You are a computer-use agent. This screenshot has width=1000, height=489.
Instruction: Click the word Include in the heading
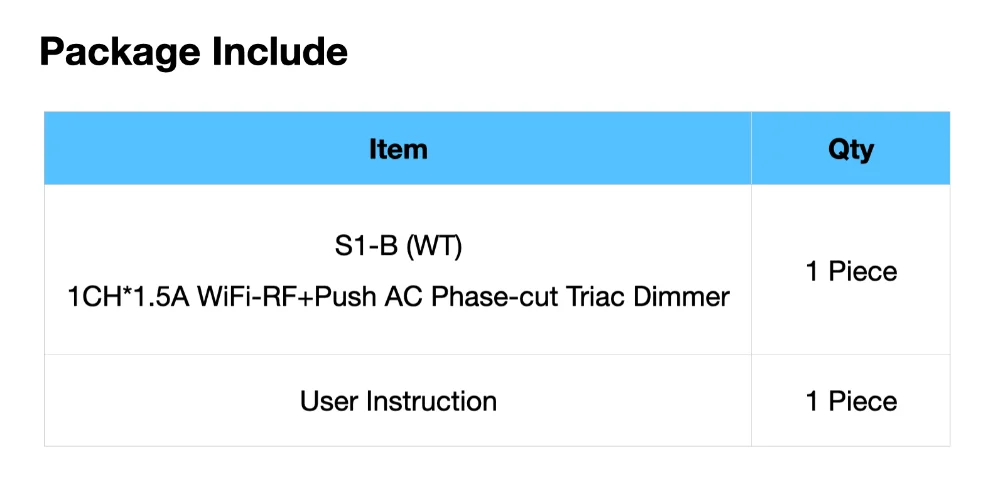pyautogui.click(x=281, y=52)
